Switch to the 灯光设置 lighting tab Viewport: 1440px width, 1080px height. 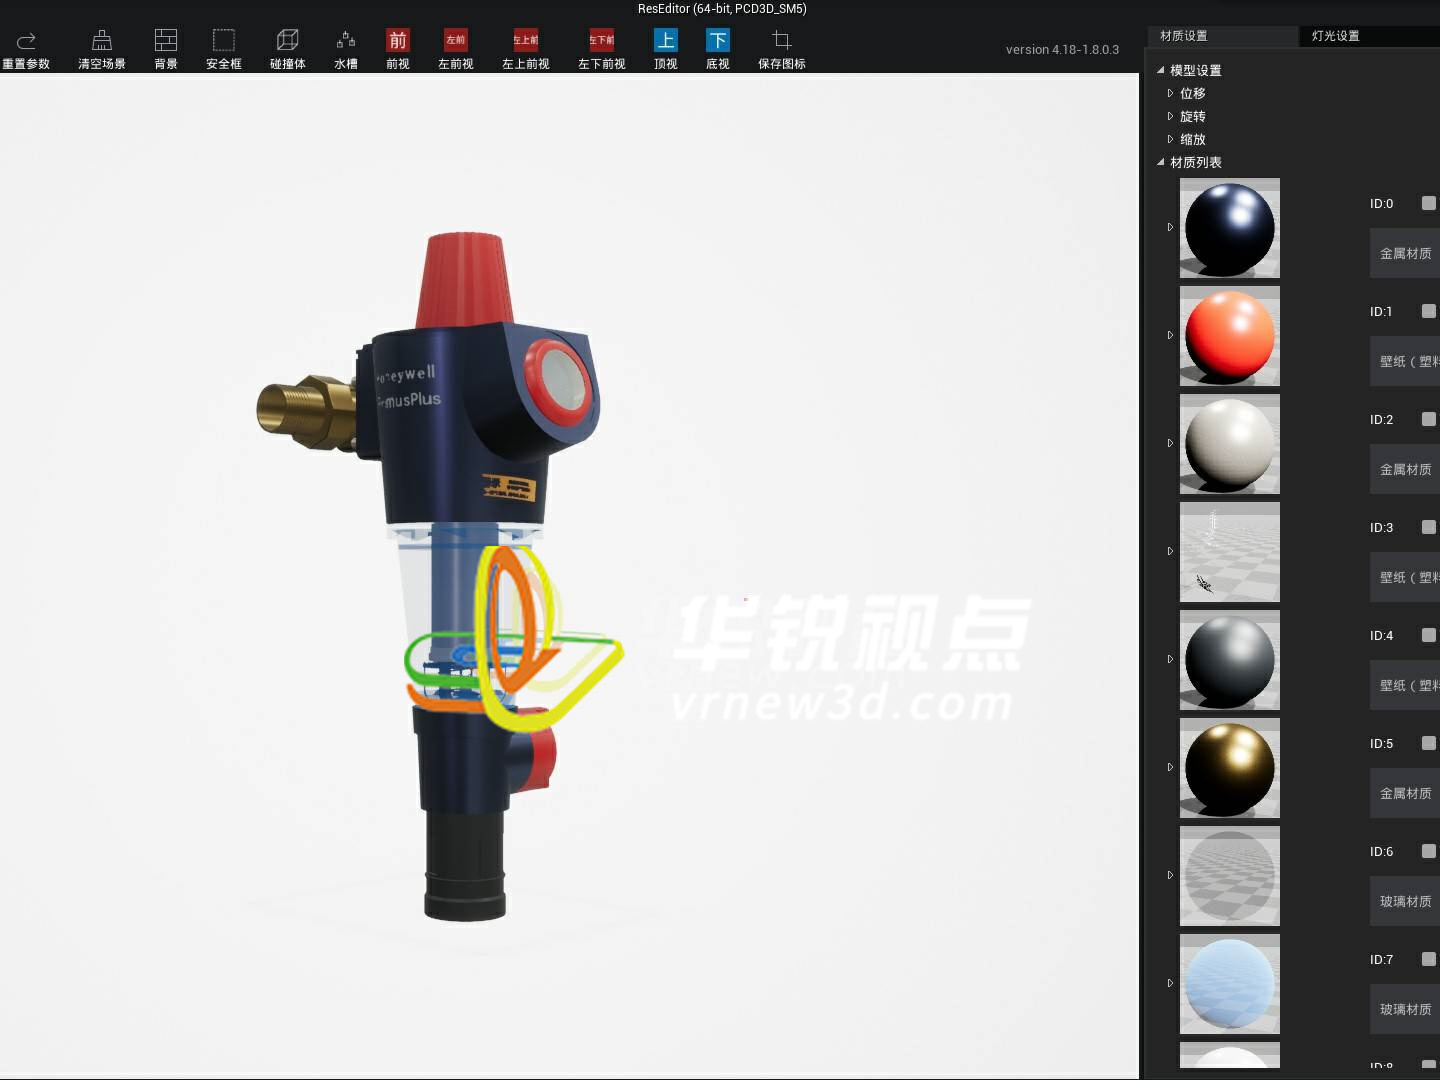(x=1335, y=35)
